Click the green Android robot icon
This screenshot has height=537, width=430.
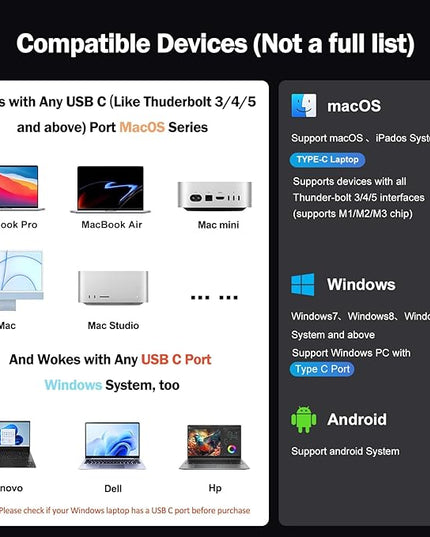tap(304, 420)
